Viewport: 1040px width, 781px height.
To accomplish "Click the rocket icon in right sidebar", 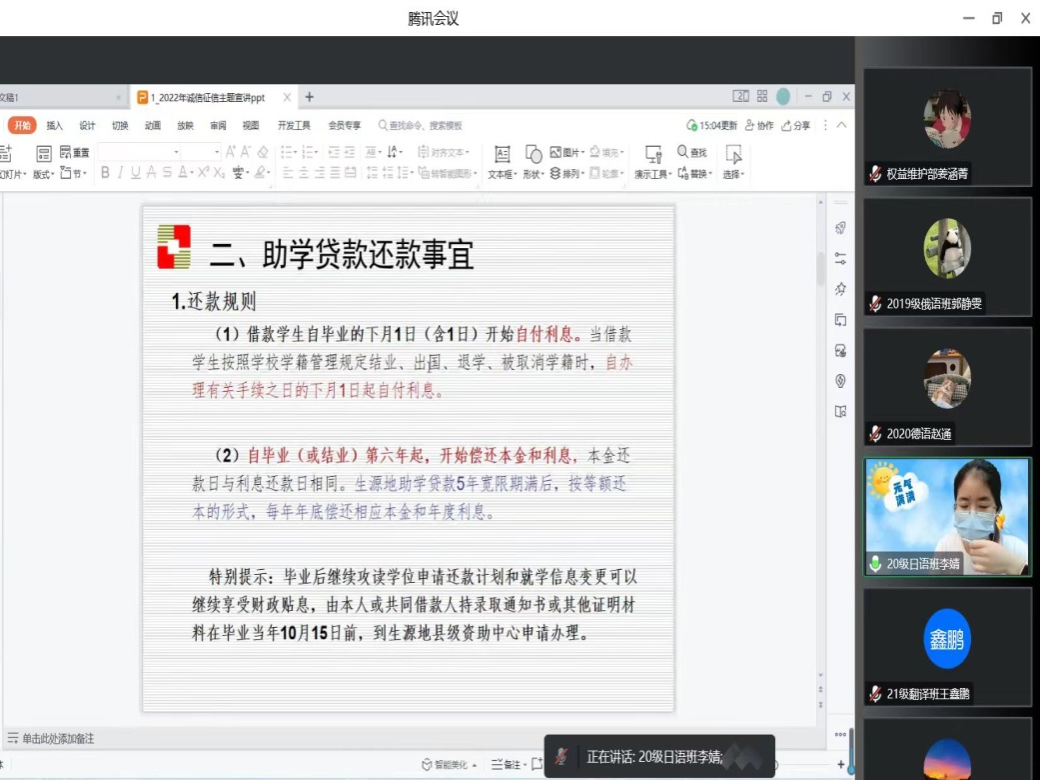I will click(841, 228).
